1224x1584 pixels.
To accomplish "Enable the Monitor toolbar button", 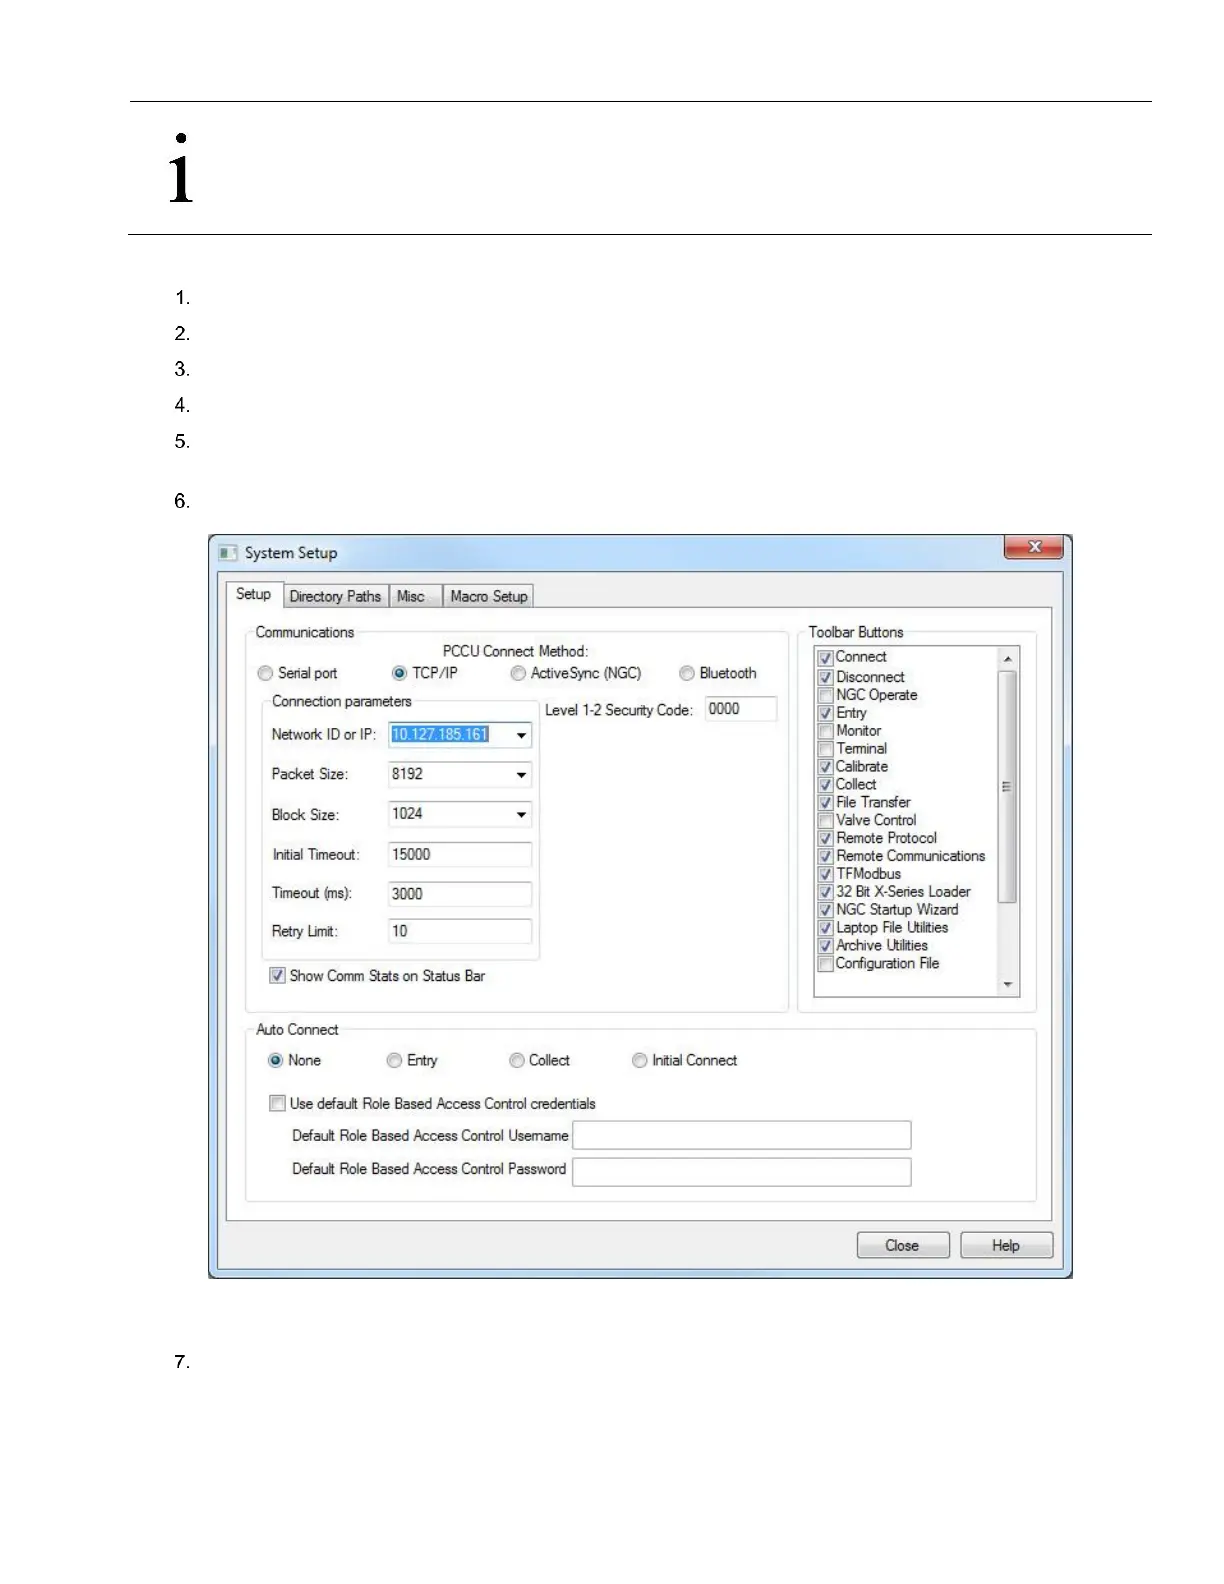I will (x=826, y=731).
